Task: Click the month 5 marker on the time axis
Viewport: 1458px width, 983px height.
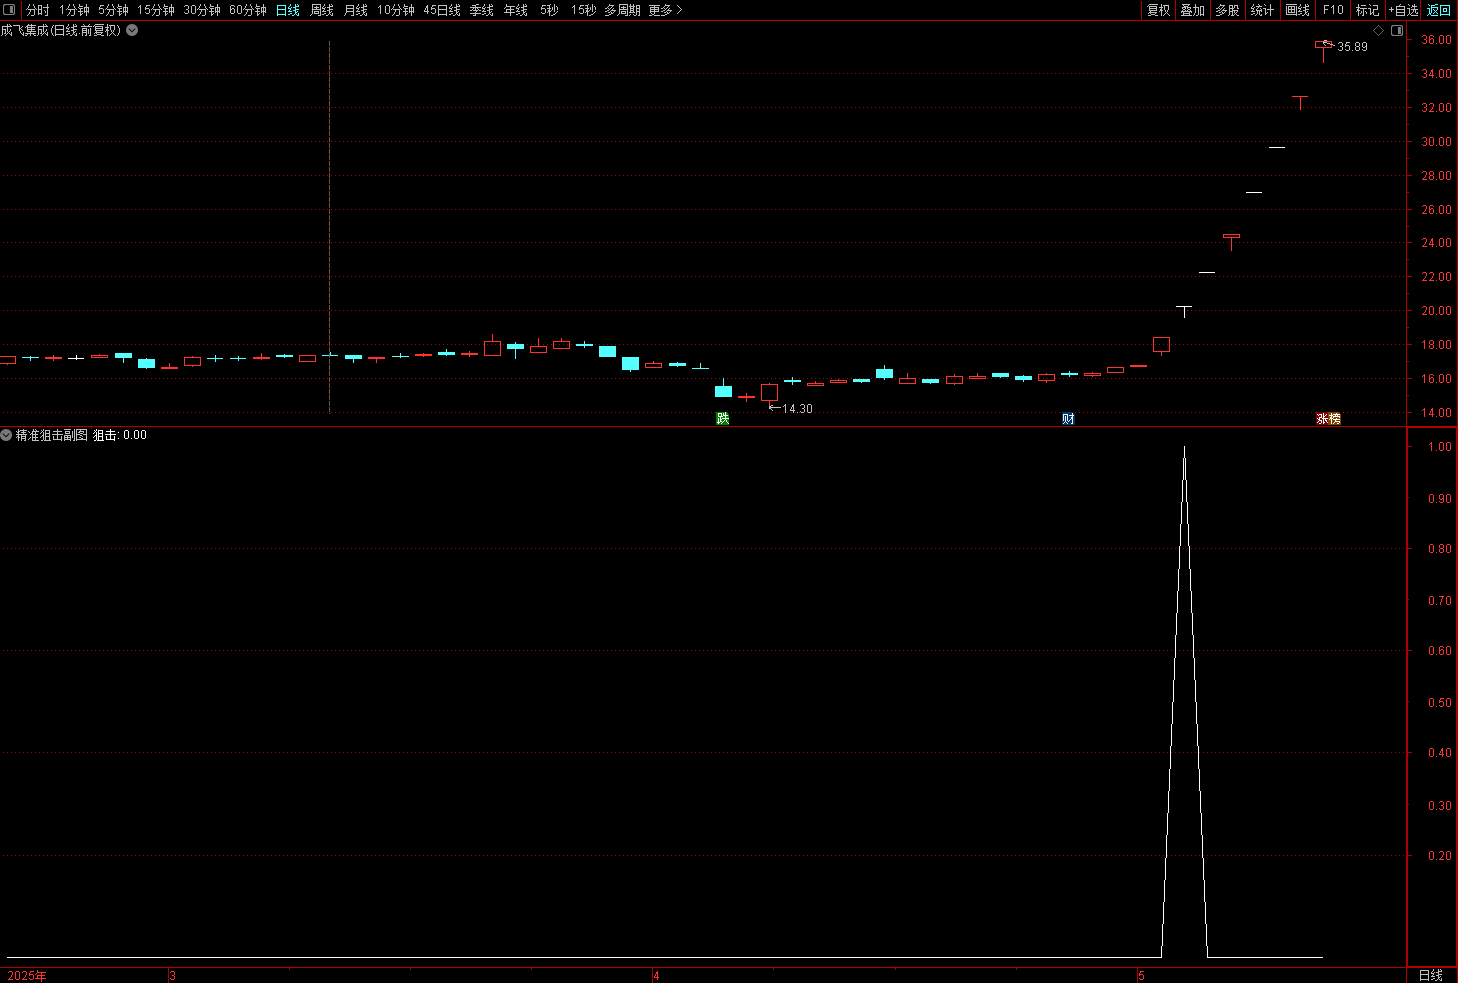Action: (1141, 976)
